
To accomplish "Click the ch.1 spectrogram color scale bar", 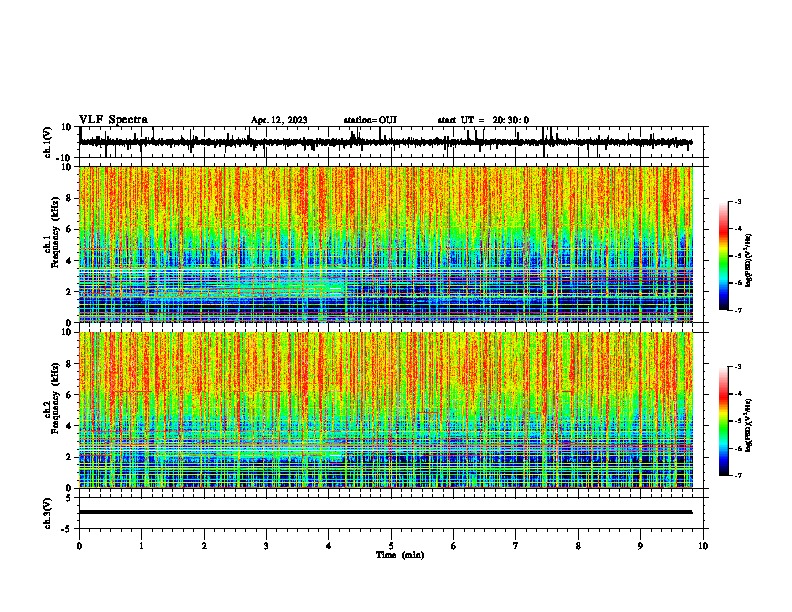I will pyautogui.click(x=724, y=256).
